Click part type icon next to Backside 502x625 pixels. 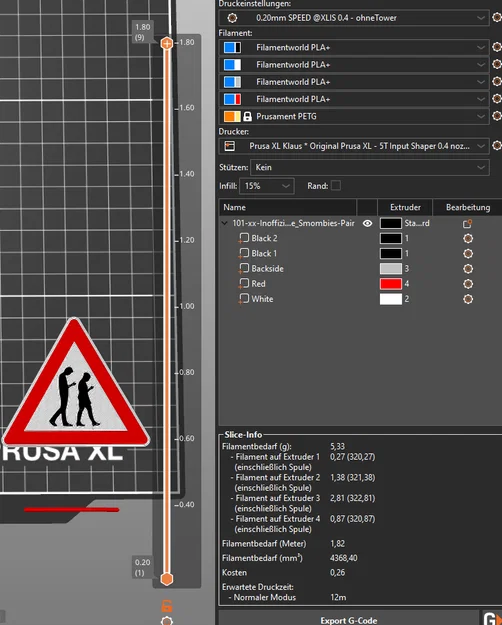(x=243, y=269)
